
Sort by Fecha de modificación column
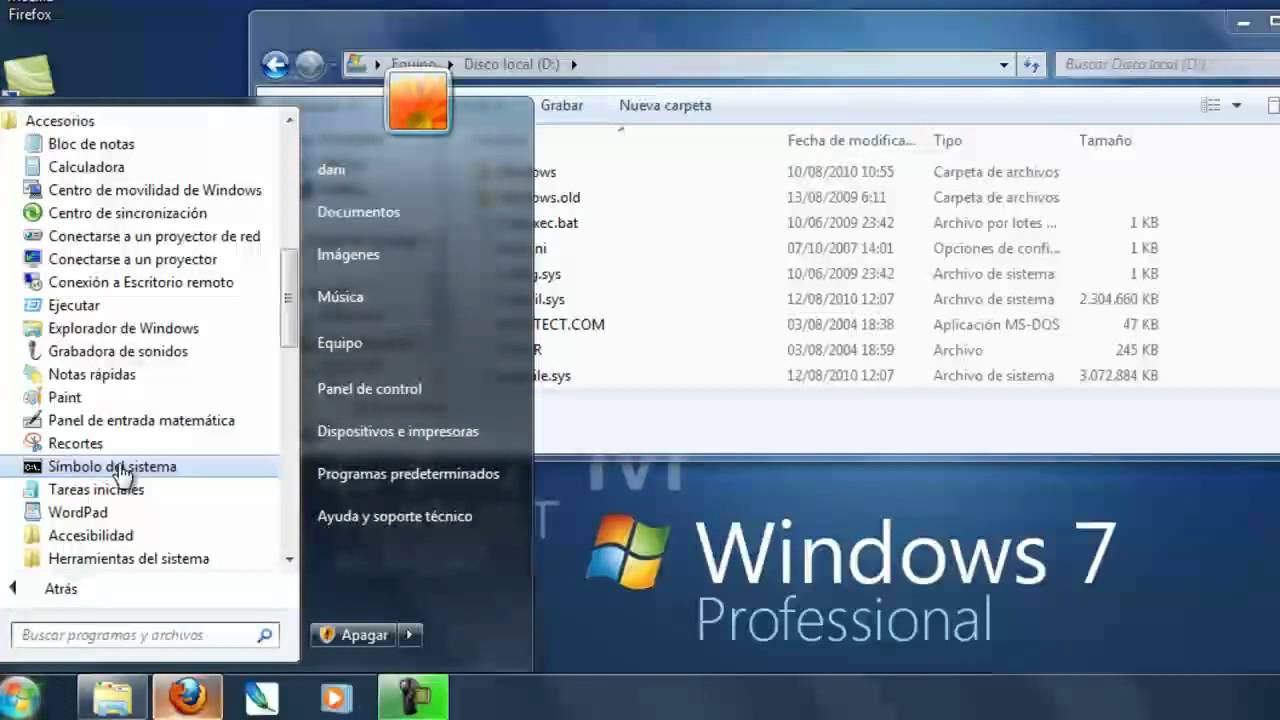[851, 141]
